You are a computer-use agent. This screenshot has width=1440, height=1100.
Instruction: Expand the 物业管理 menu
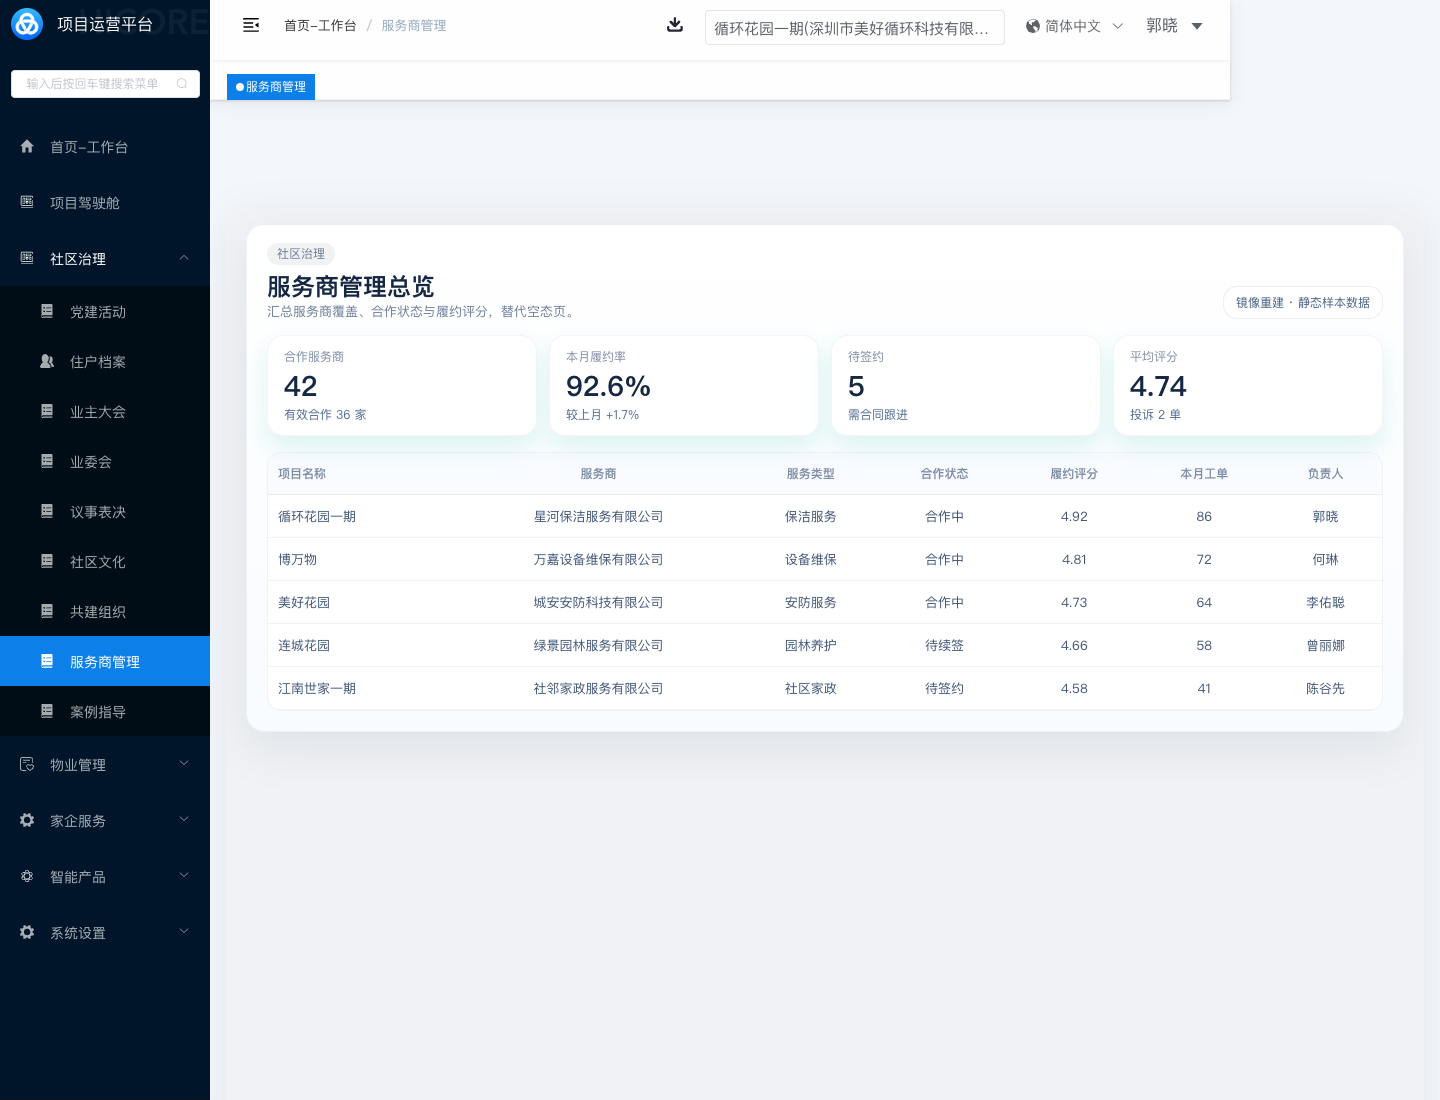(184, 764)
